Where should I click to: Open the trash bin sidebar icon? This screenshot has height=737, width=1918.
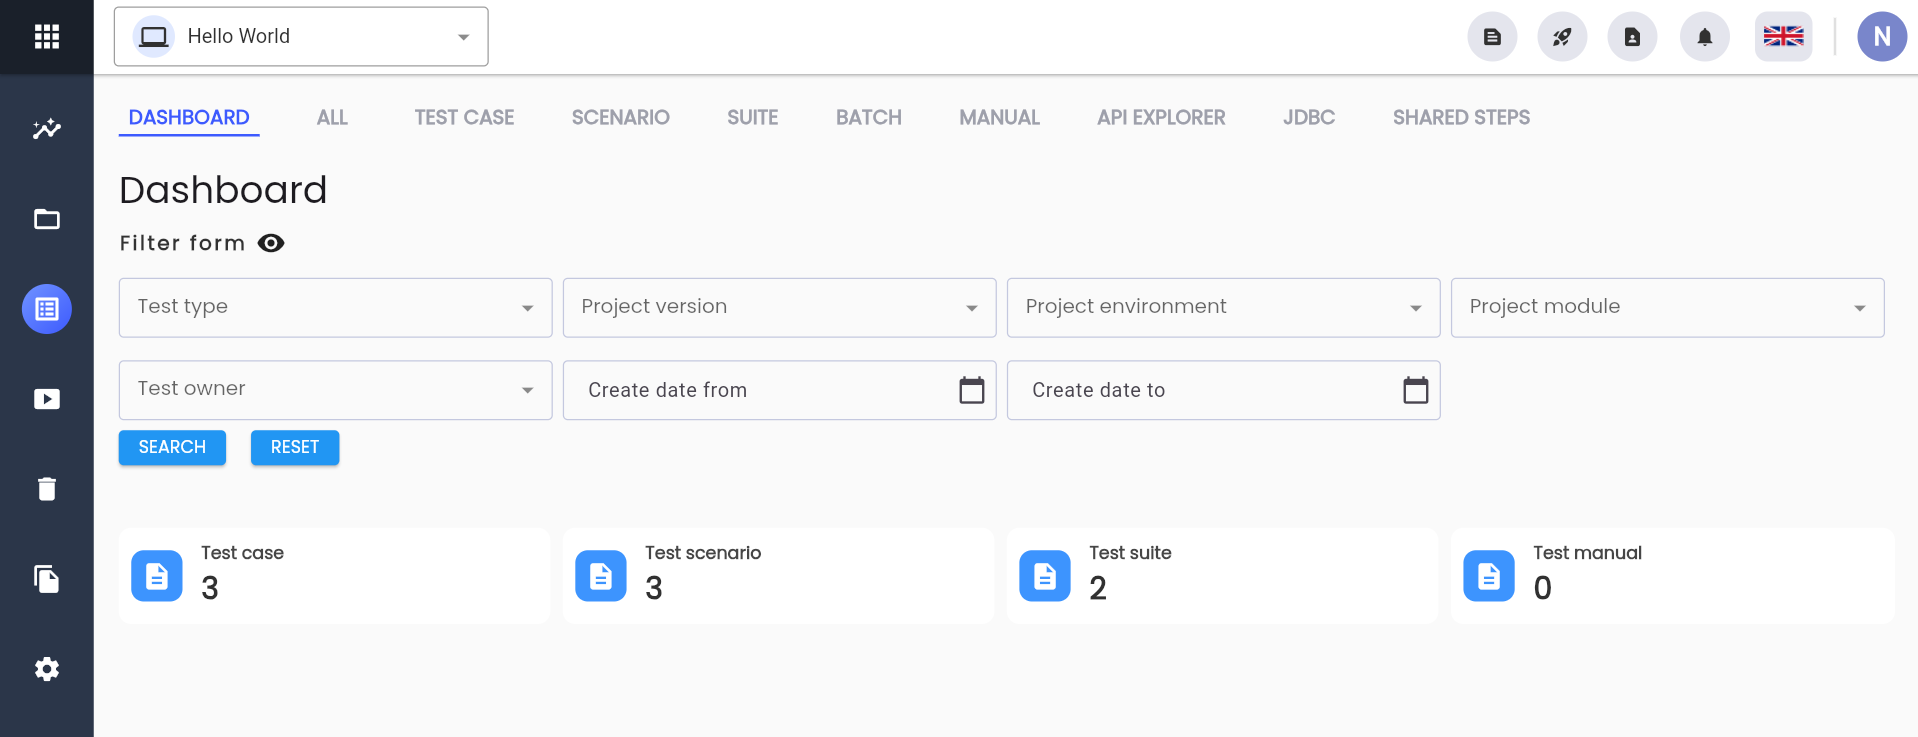[x=47, y=489]
